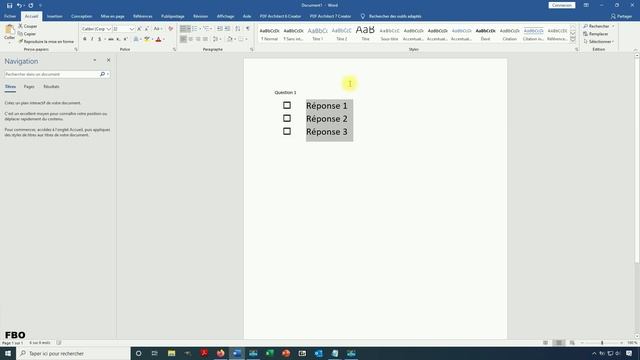
Task: Show paragraph marks (pilcrow)
Action: 247,29
